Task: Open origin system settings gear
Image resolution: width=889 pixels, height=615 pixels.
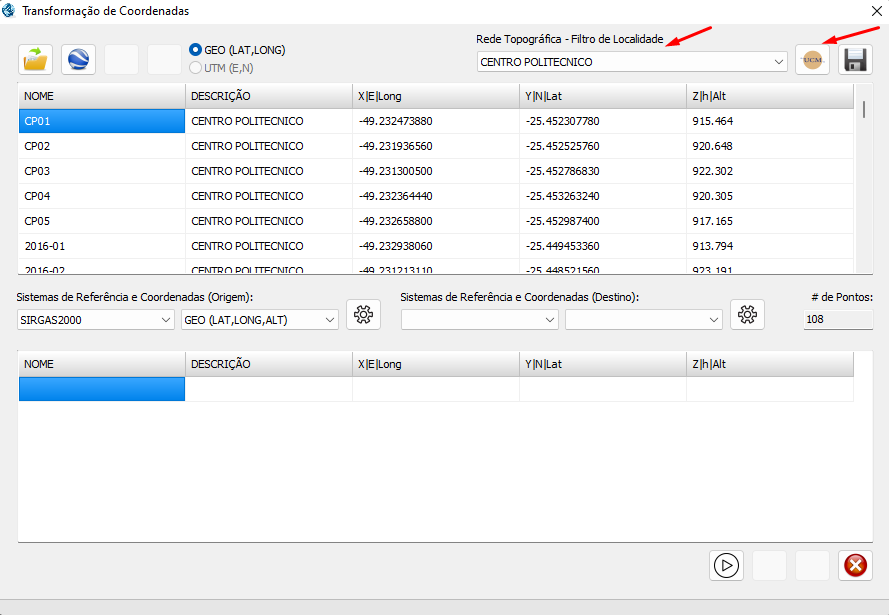Action: click(x=363, y=315)
